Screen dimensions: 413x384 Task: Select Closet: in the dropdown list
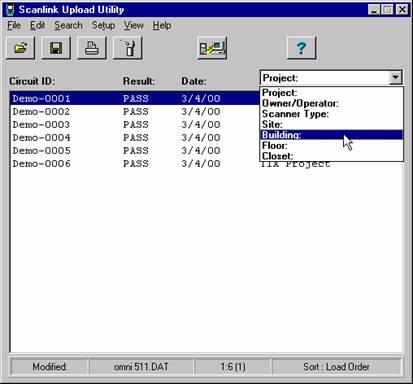331,156
